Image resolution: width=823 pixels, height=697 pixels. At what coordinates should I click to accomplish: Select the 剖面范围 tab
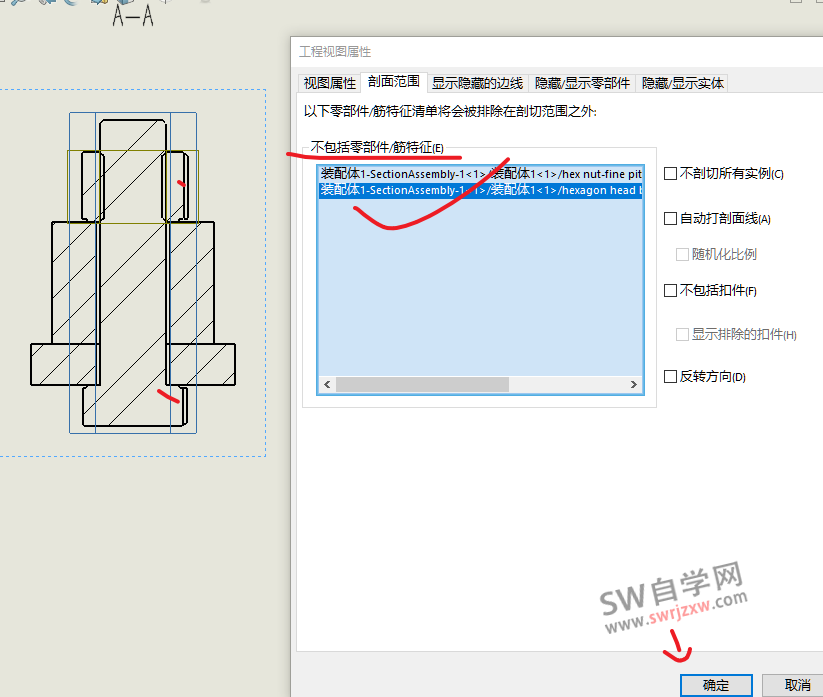coord(395,83)
